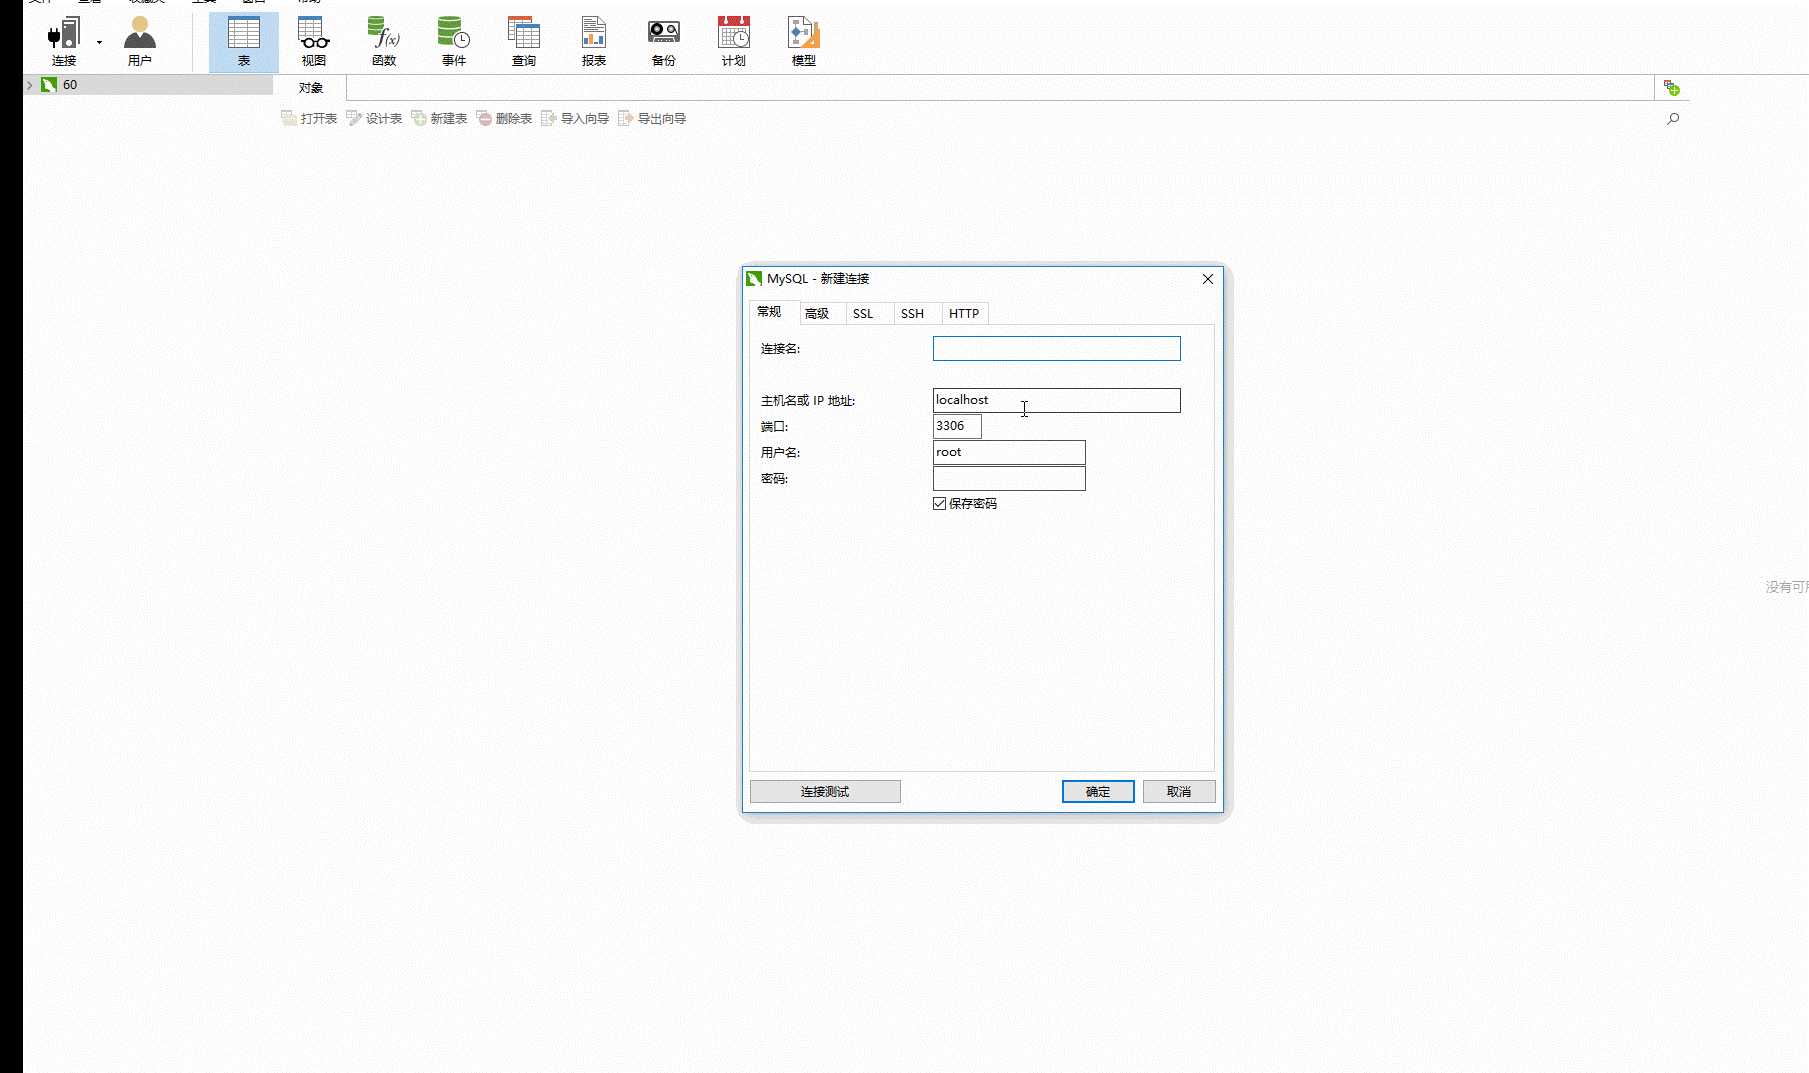Click New Table (新建表) button

point(439,118)
